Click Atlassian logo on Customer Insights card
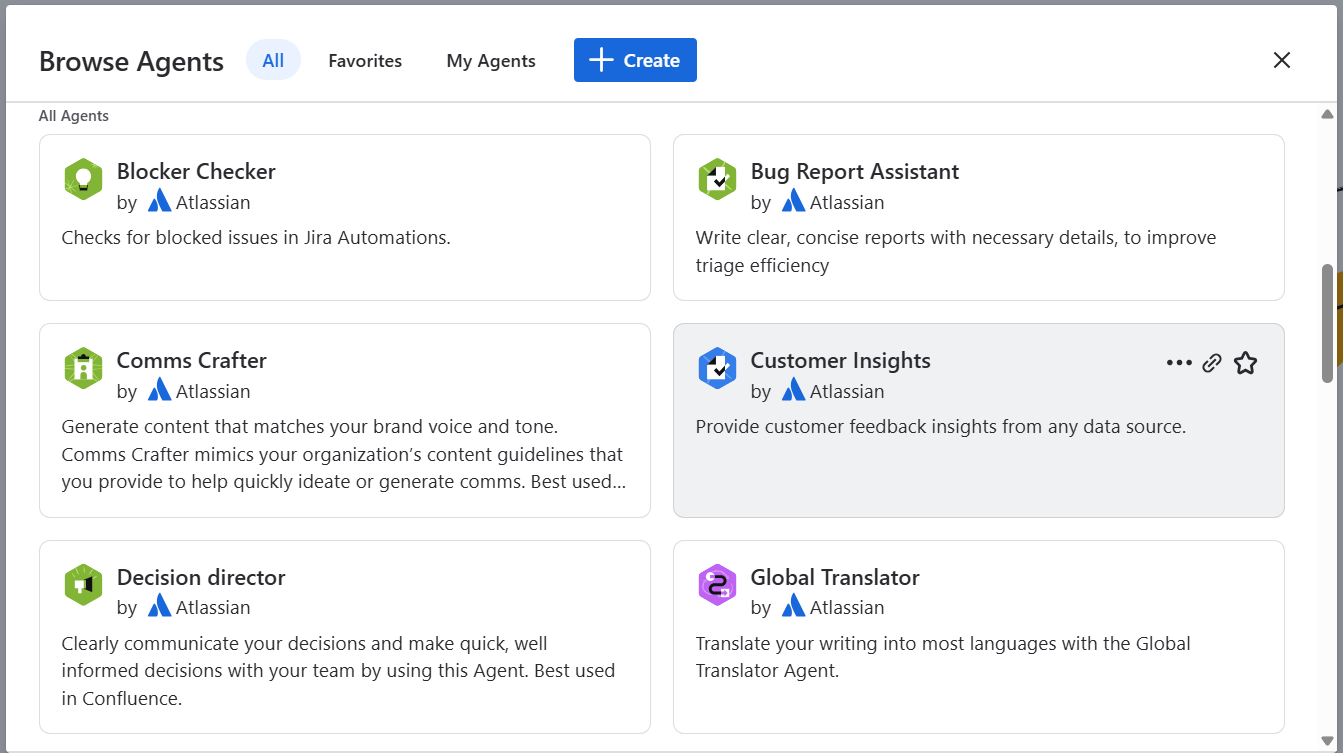This screenshot has height=753, width=1343. [x=793, y=391]
